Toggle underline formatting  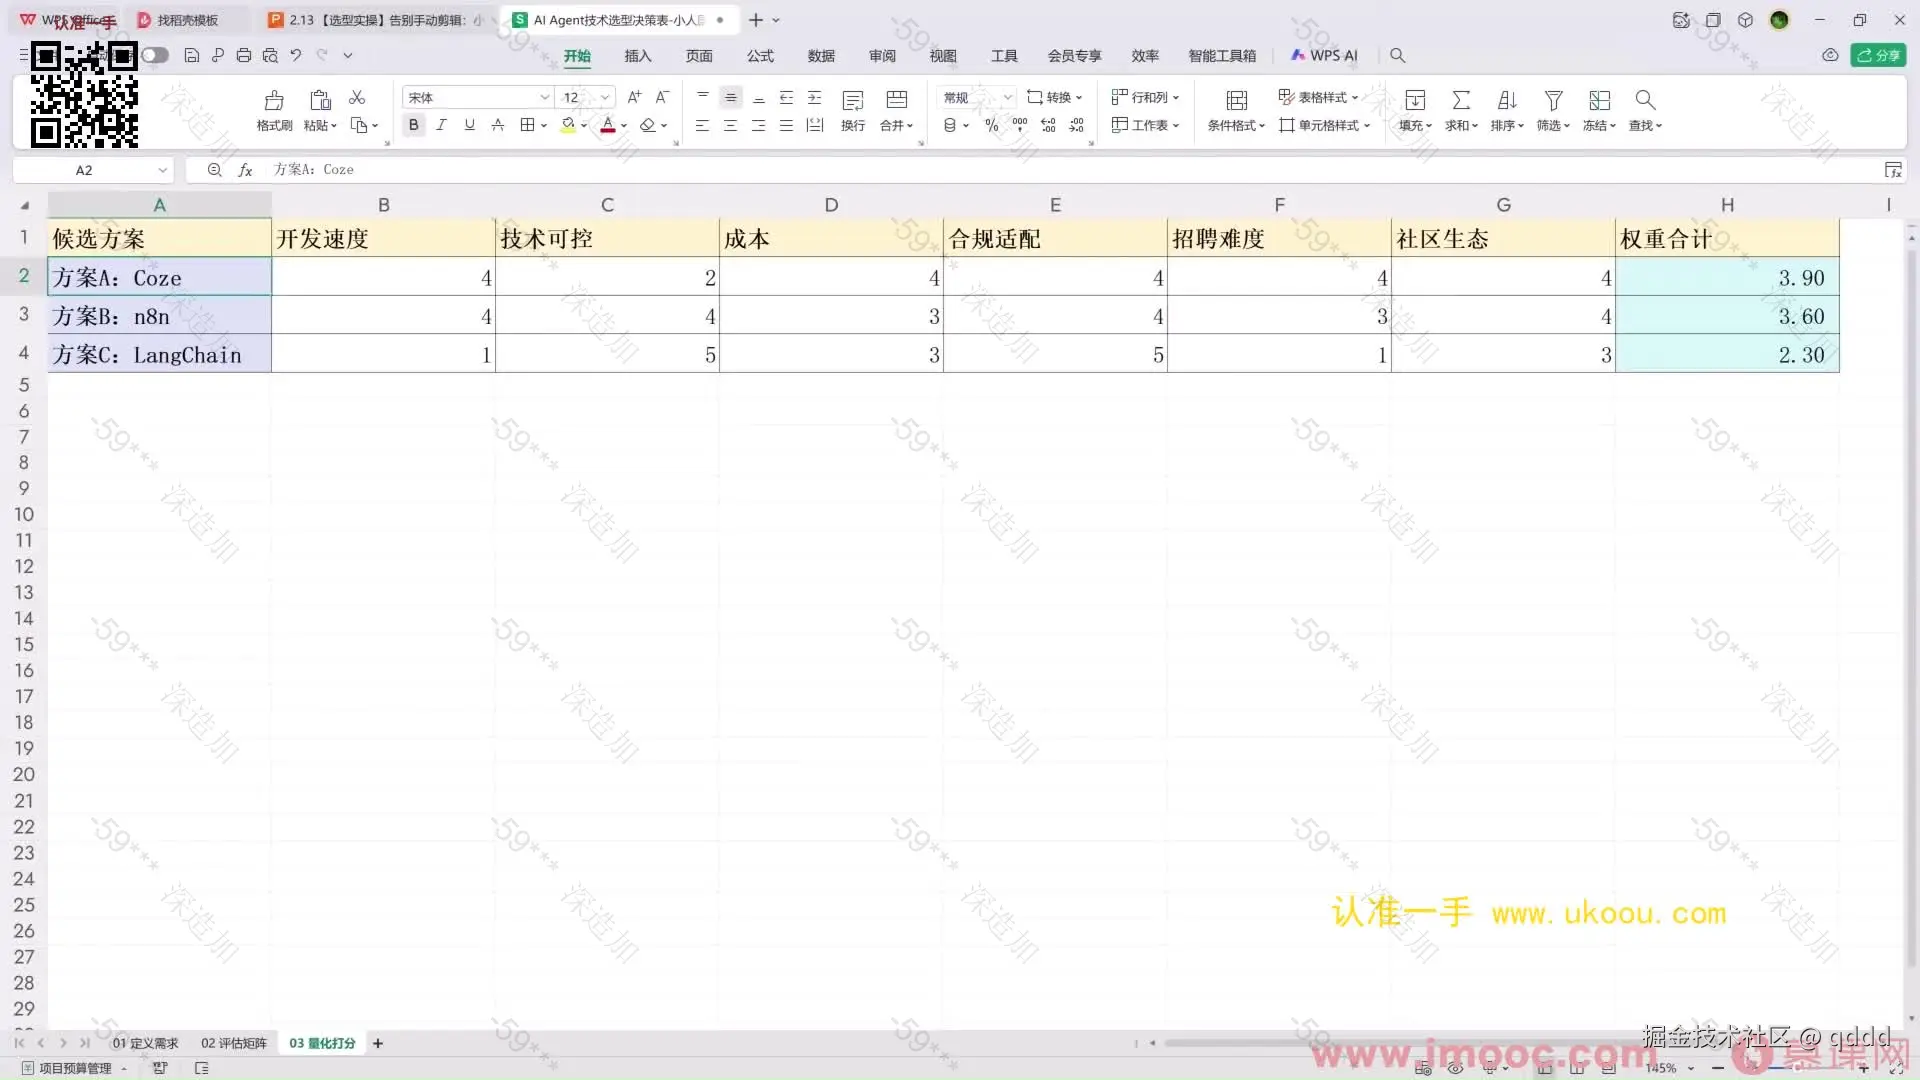[469, 125]
